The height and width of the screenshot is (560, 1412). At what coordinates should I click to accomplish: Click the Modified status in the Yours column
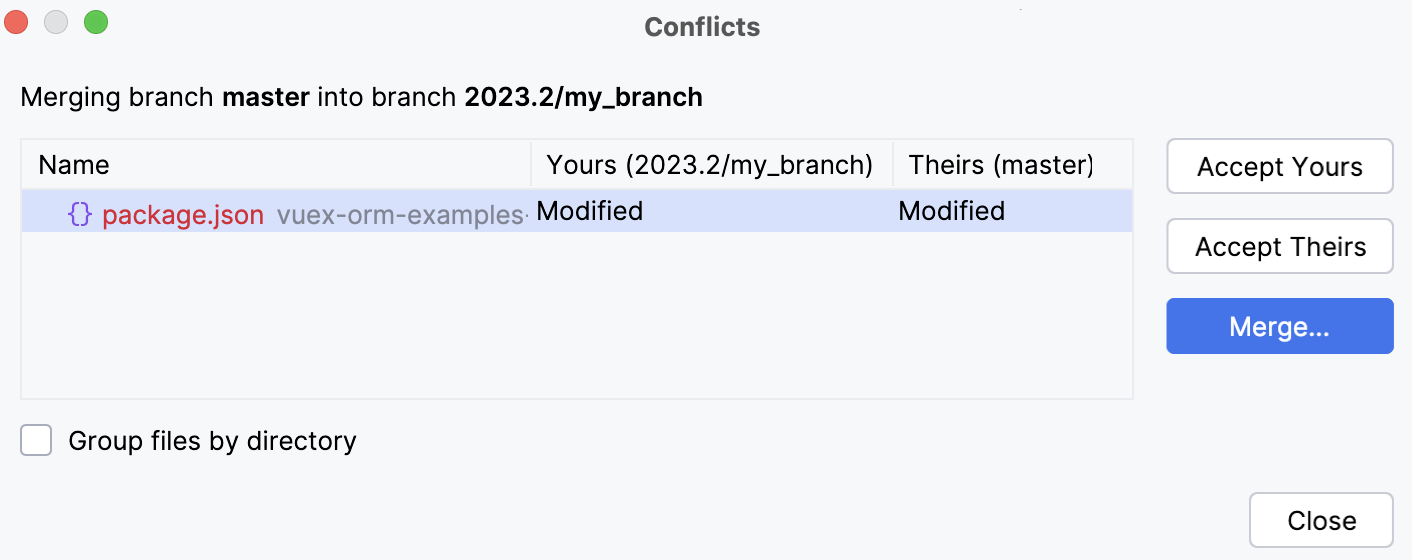pos(590,211)
